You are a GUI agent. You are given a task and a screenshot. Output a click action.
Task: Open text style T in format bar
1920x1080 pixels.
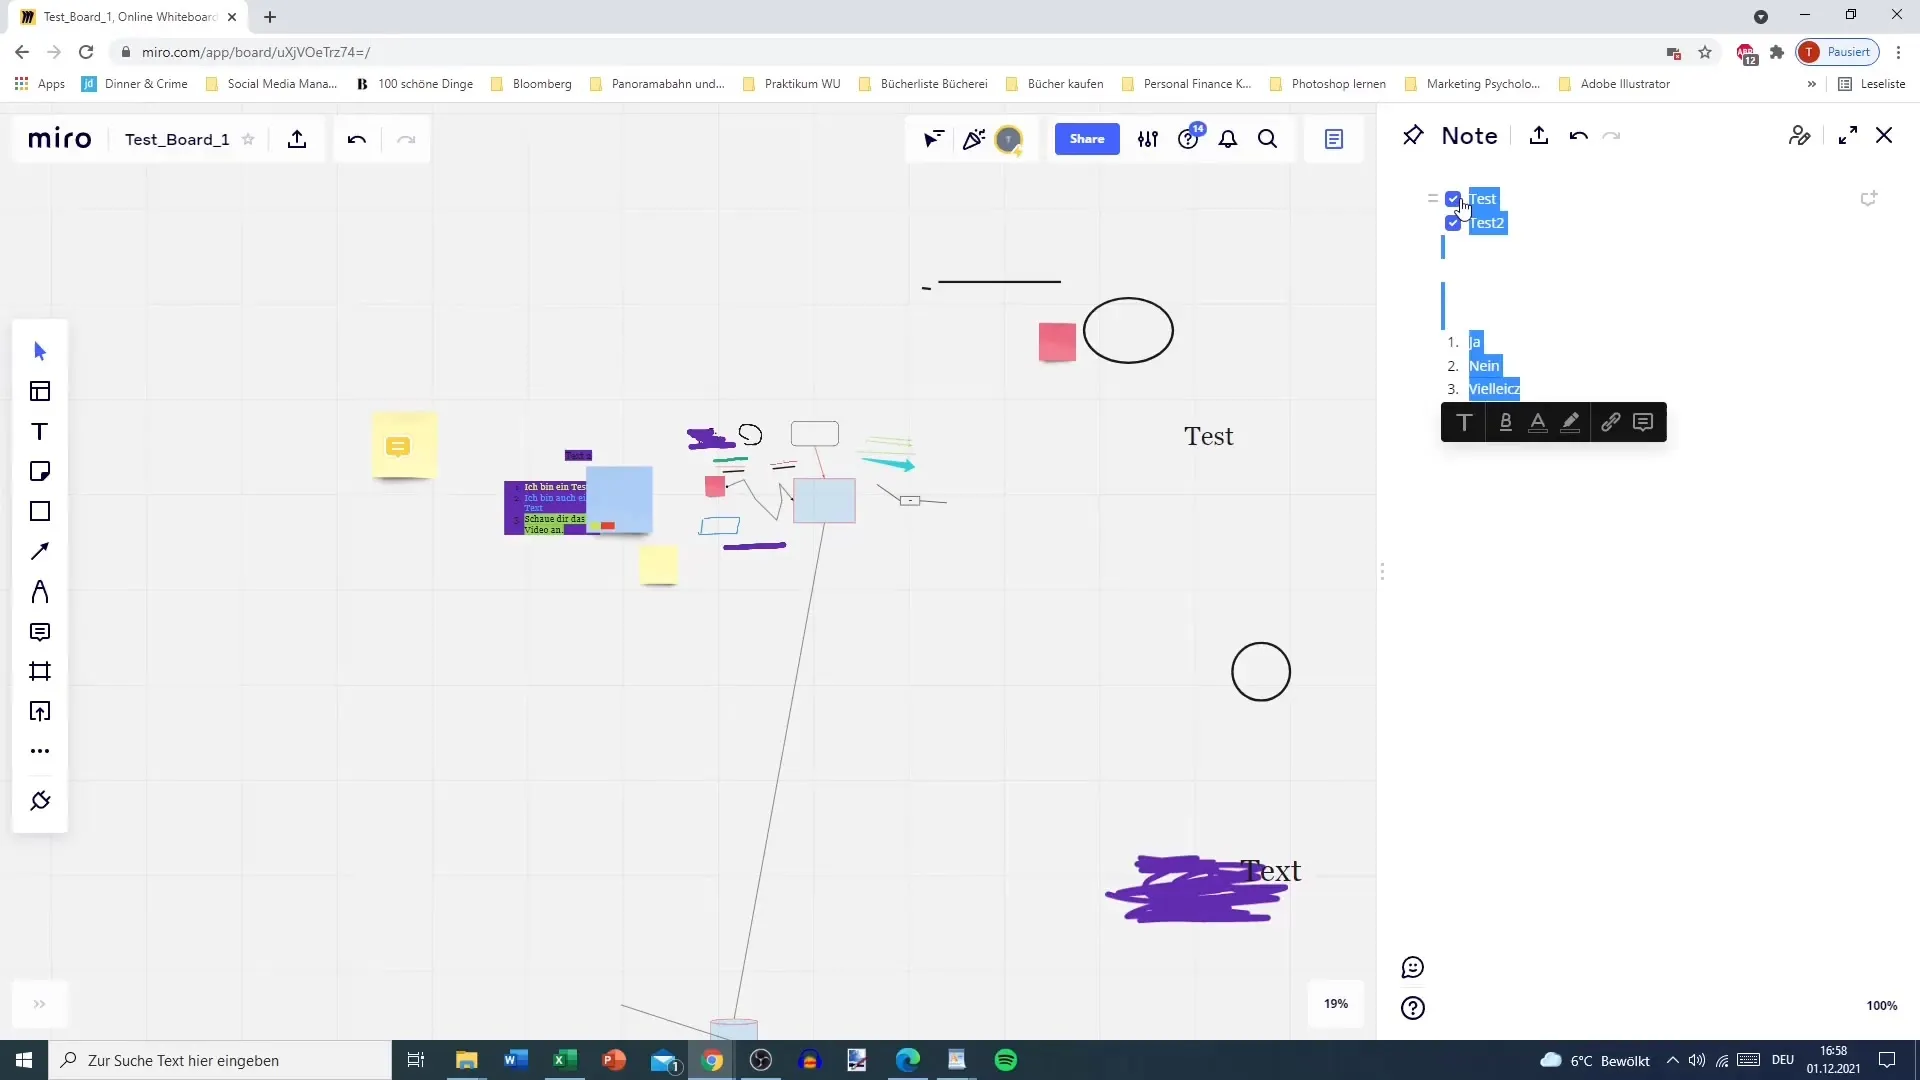tap(1465, 422)
